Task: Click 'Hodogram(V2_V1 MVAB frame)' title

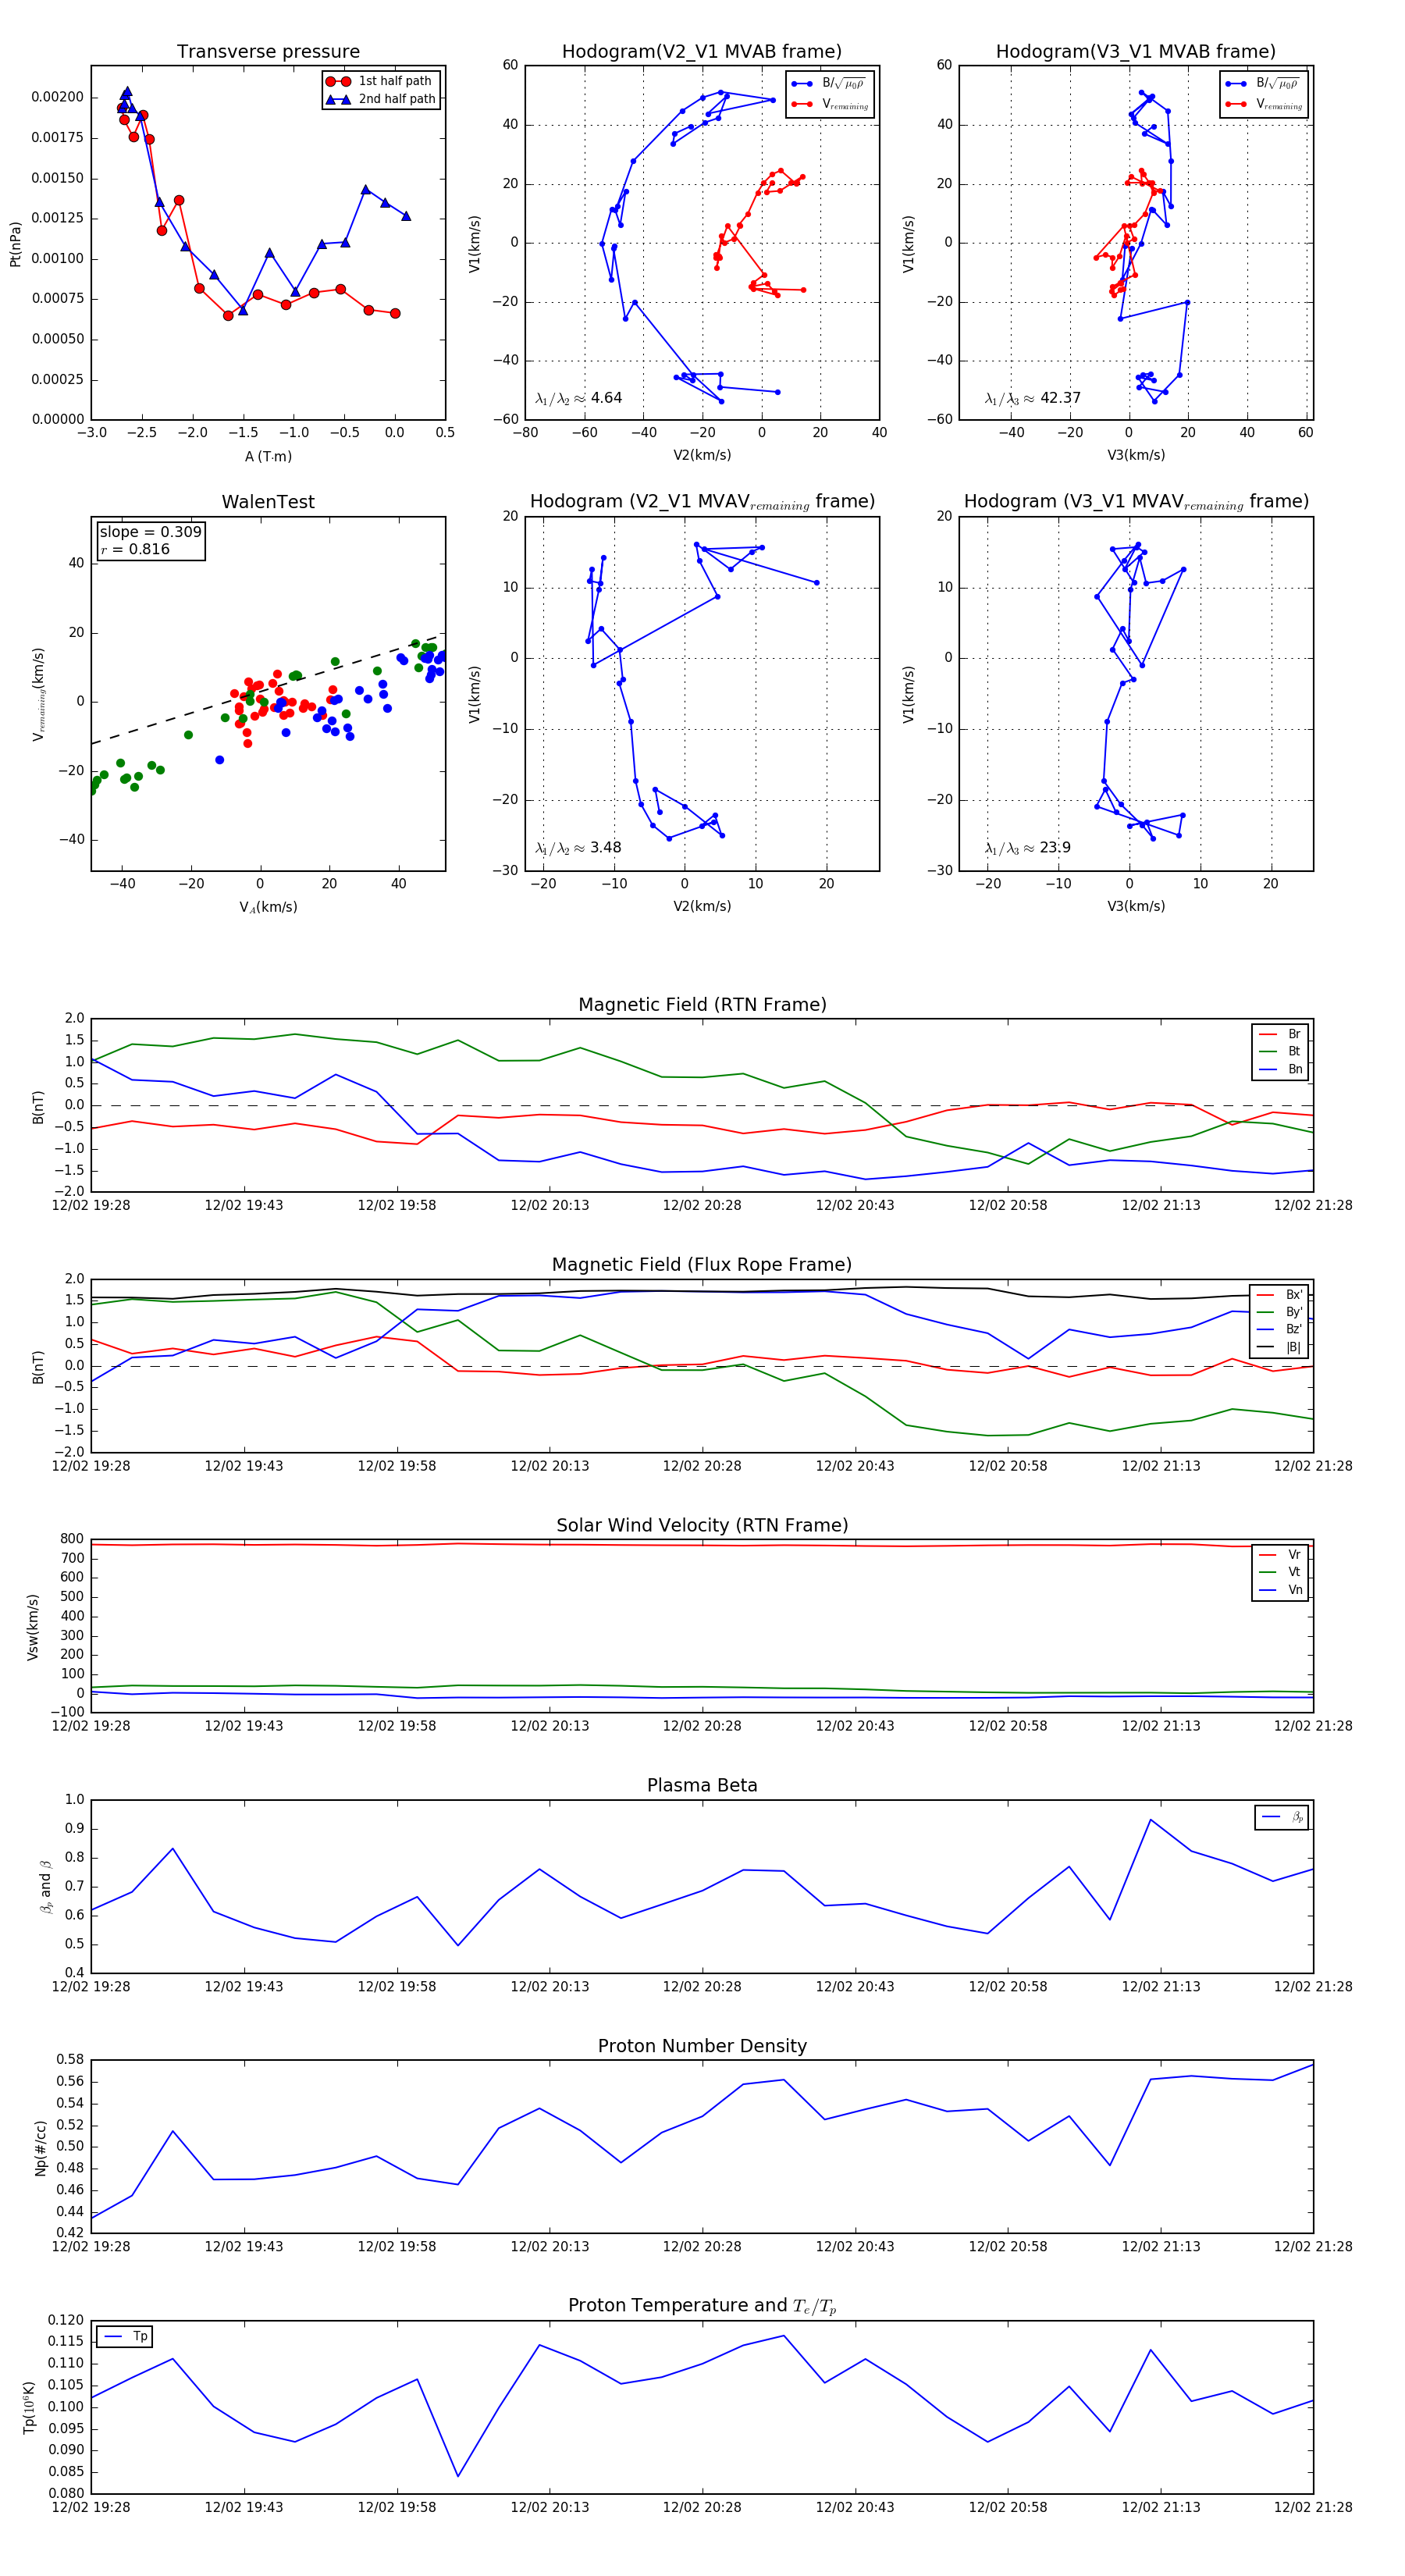Action: pos(702,51)
